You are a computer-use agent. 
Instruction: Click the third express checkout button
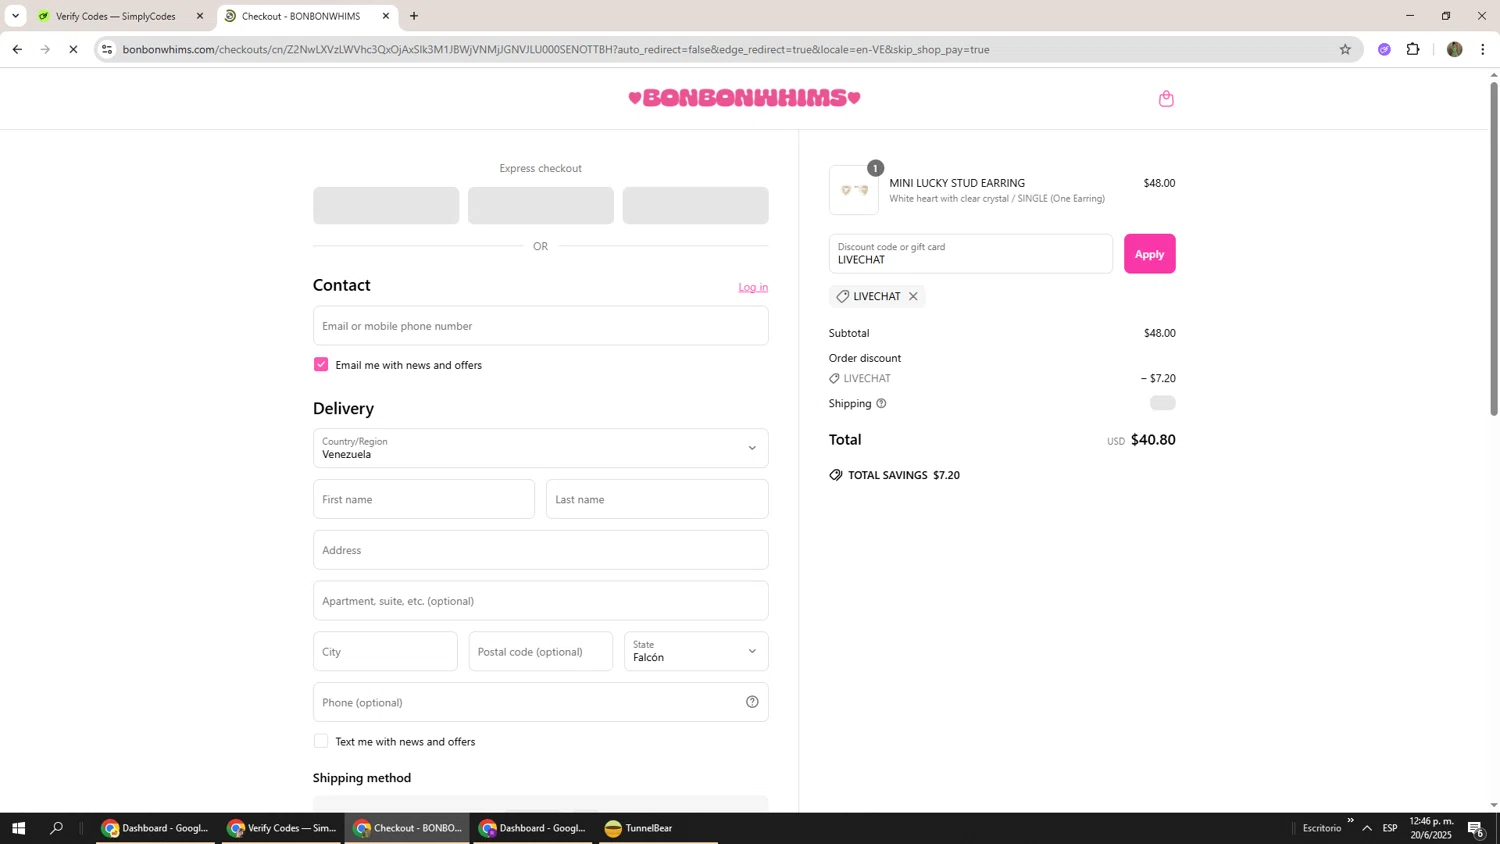coord(696,206)
